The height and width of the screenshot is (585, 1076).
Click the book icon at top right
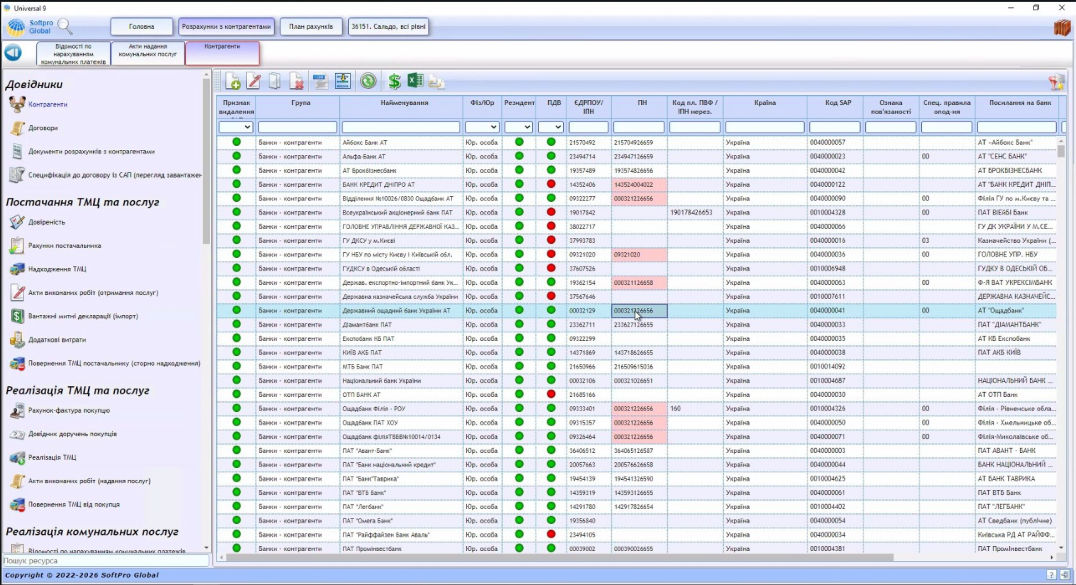point(1062,27)
